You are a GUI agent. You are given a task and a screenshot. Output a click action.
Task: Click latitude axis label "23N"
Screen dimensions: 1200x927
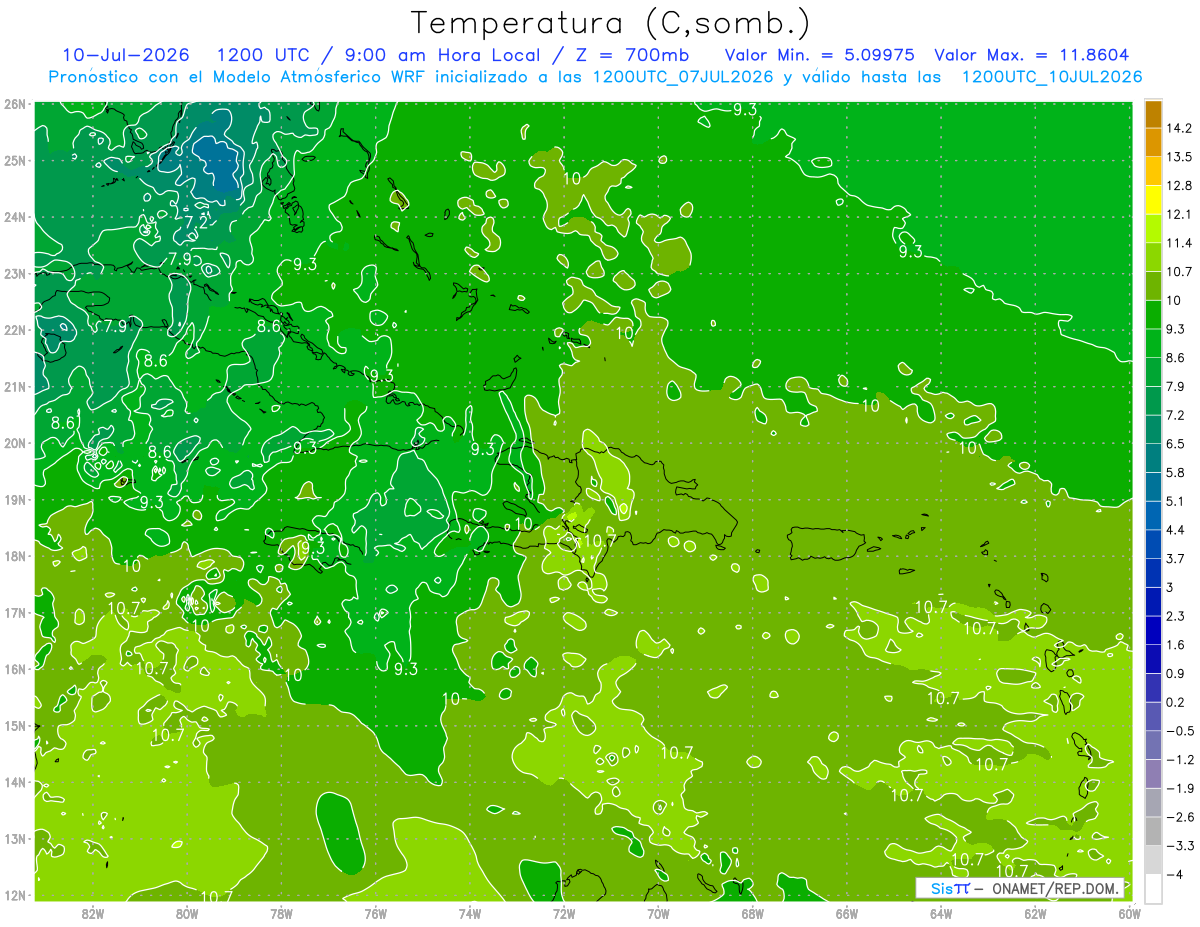pos(15,273)
